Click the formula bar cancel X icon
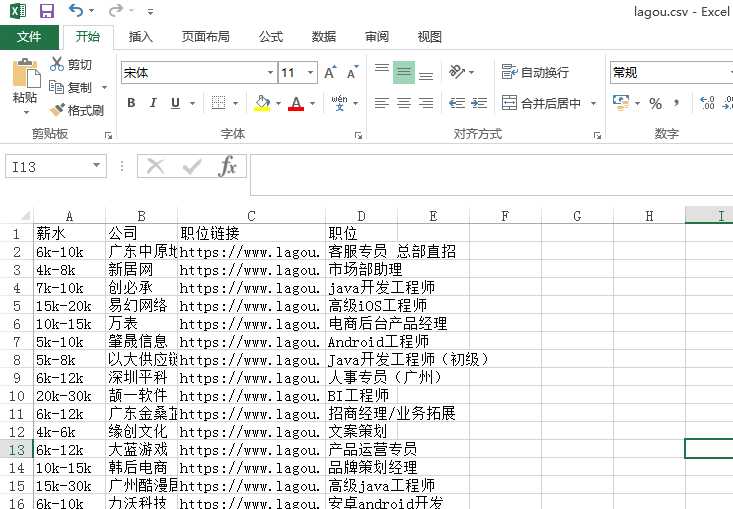 tap(155, 166)
